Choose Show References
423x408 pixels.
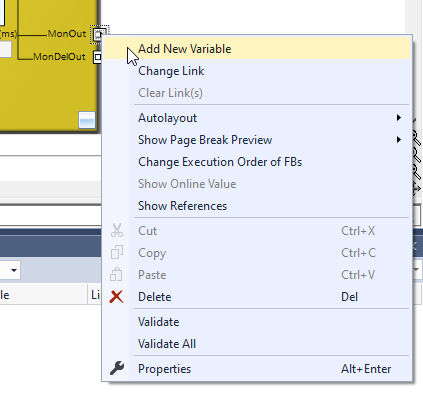pyautogui.click(x=257, y=206)
